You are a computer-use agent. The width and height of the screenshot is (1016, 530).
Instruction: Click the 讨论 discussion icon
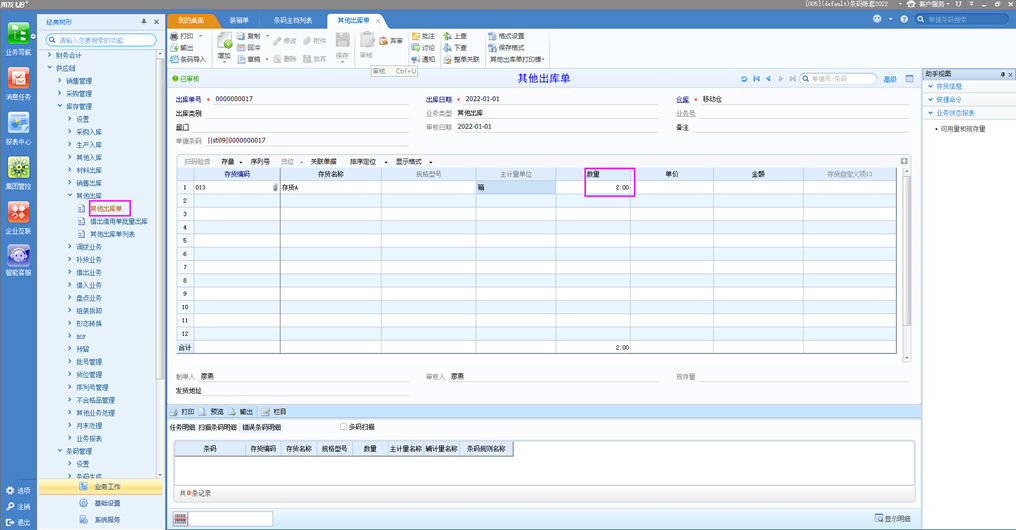click(x=416, y=48)
